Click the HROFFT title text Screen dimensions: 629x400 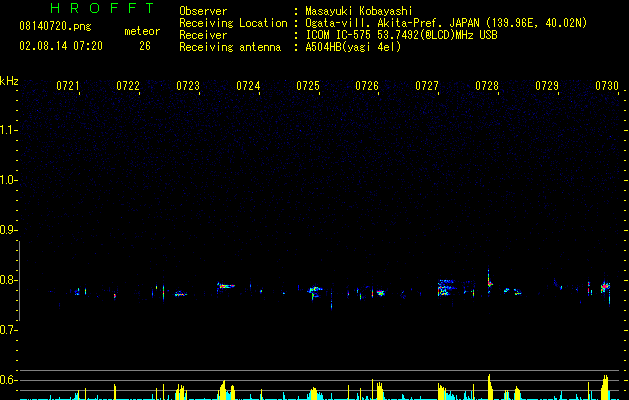(103, 8)
